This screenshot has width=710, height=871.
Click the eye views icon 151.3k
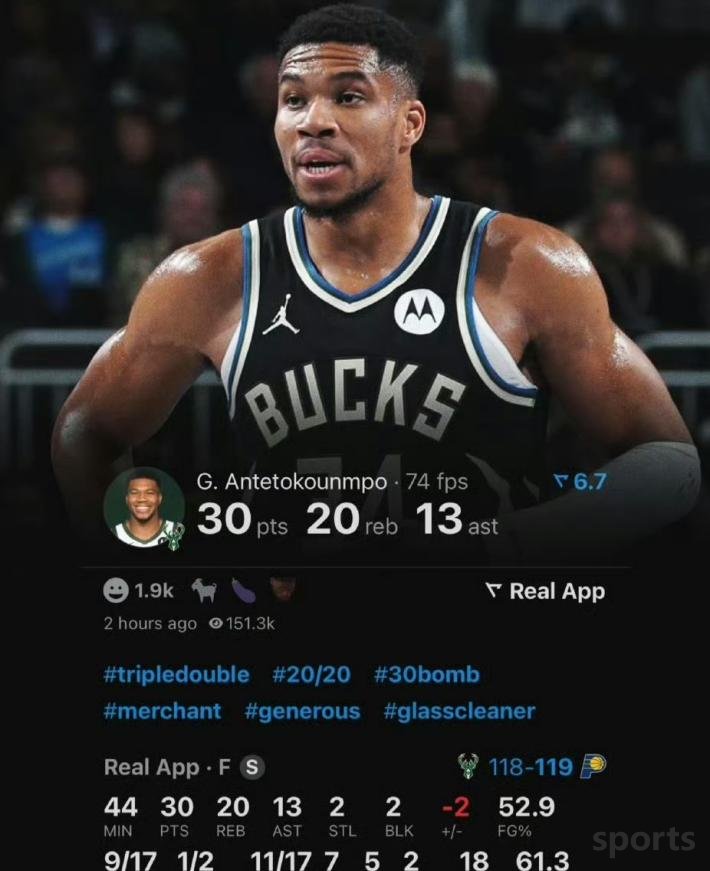[216, 624]
